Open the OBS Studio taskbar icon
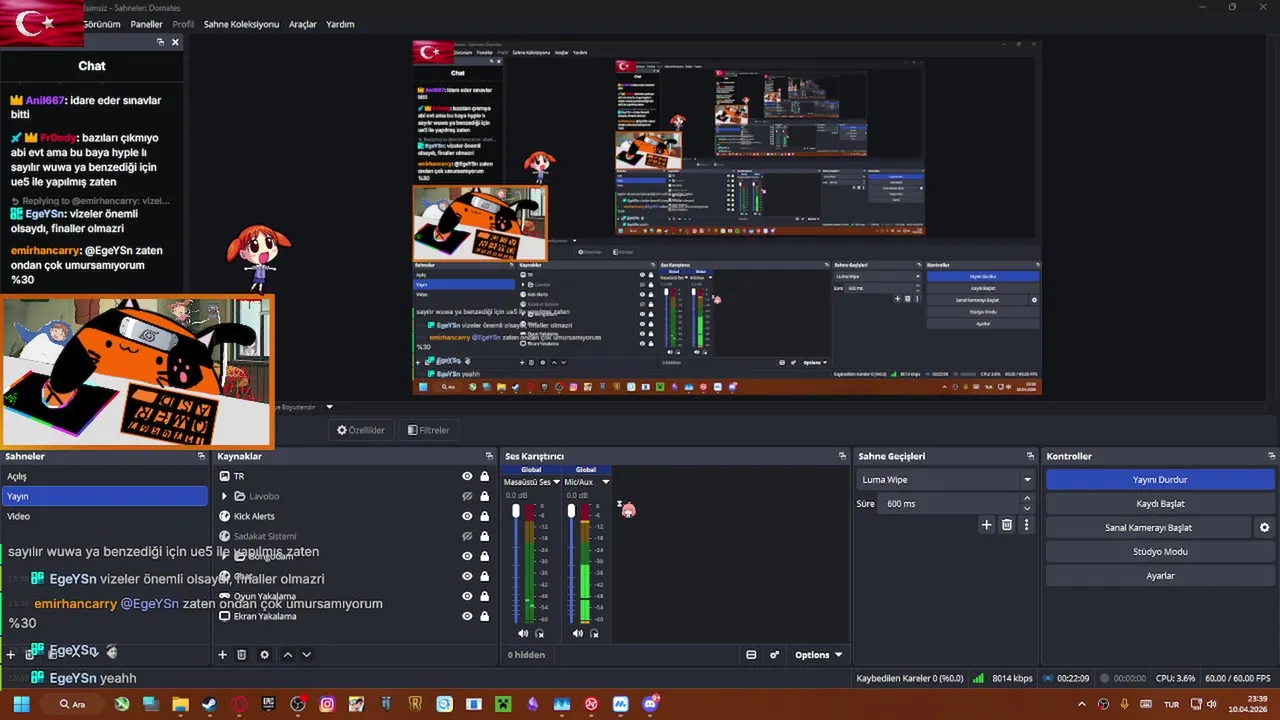1280x720 pixels. pyautogui.click(x=298, y=704)
